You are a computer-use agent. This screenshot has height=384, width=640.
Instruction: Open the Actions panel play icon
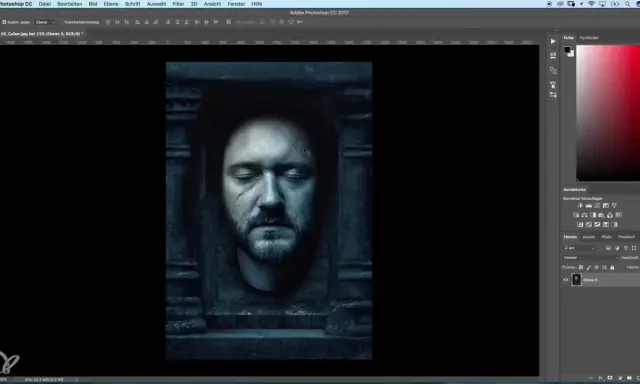tap(553, 41)
